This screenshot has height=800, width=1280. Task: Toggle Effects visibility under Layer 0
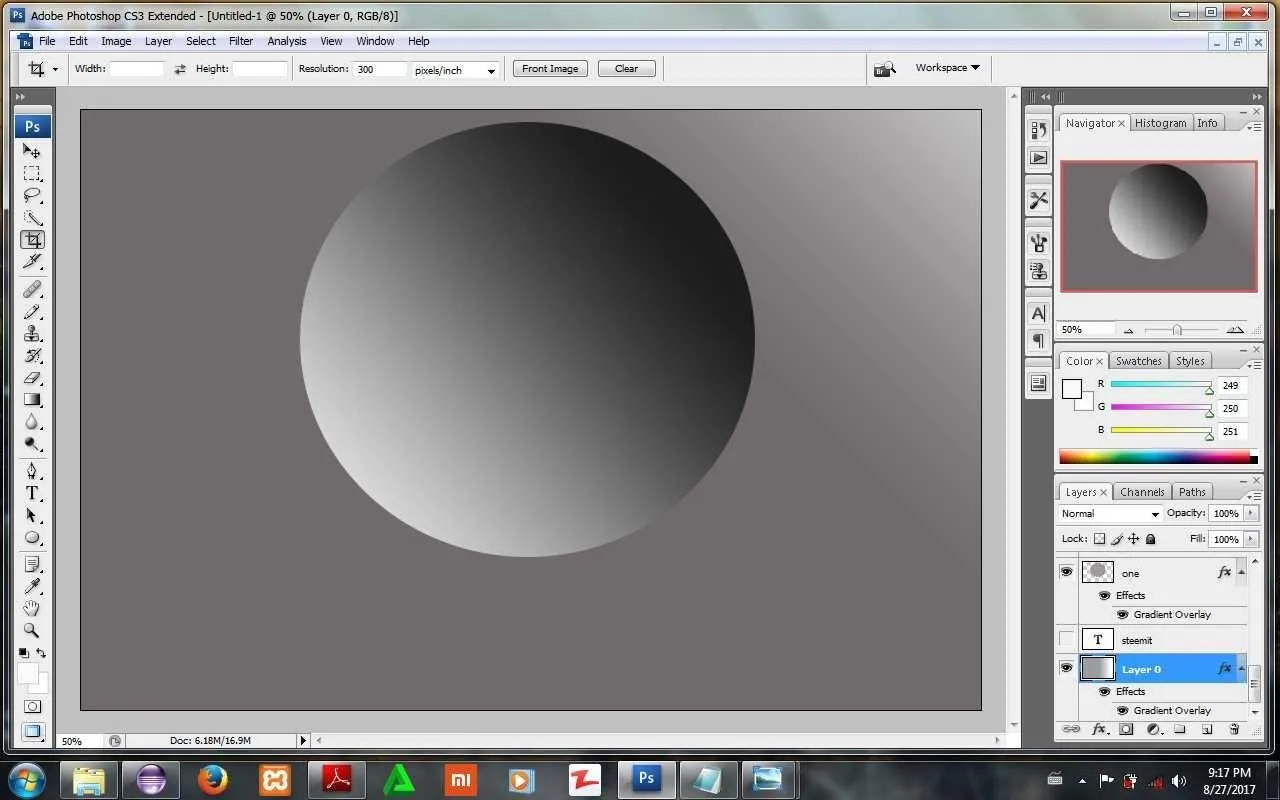(x=1105, y=691)
